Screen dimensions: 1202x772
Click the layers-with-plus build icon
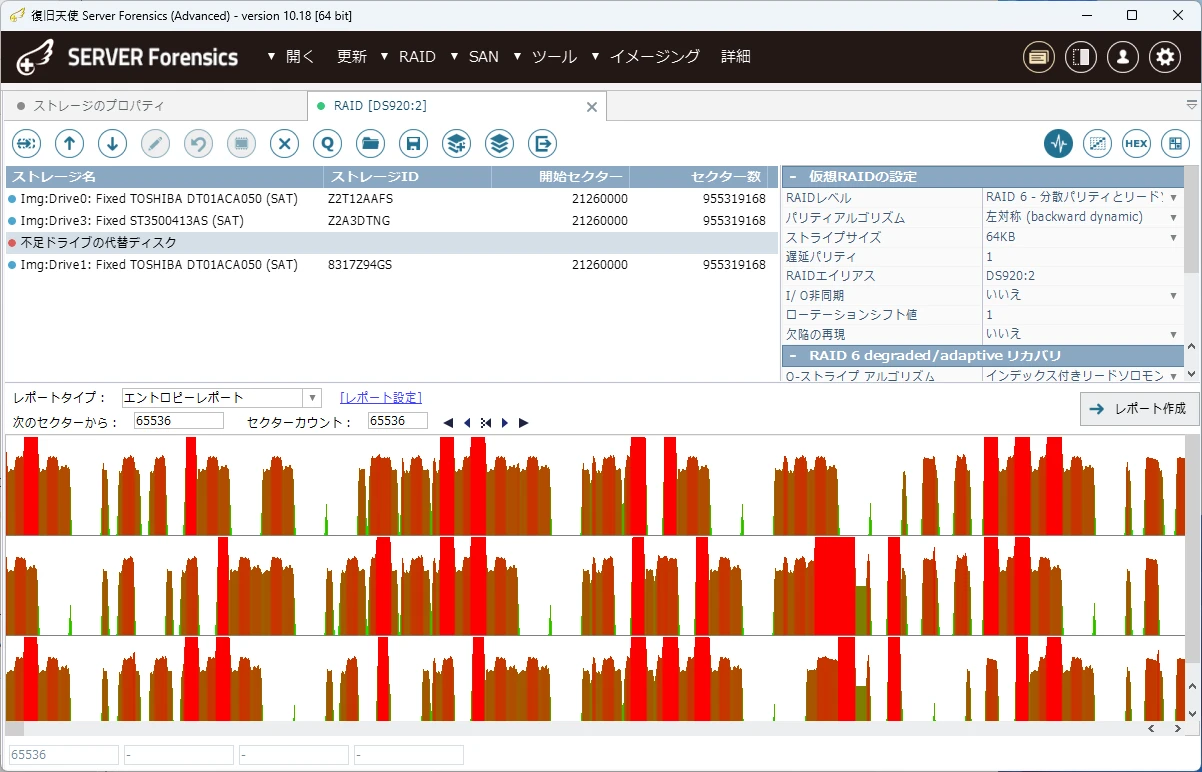(x=457, y=144)
